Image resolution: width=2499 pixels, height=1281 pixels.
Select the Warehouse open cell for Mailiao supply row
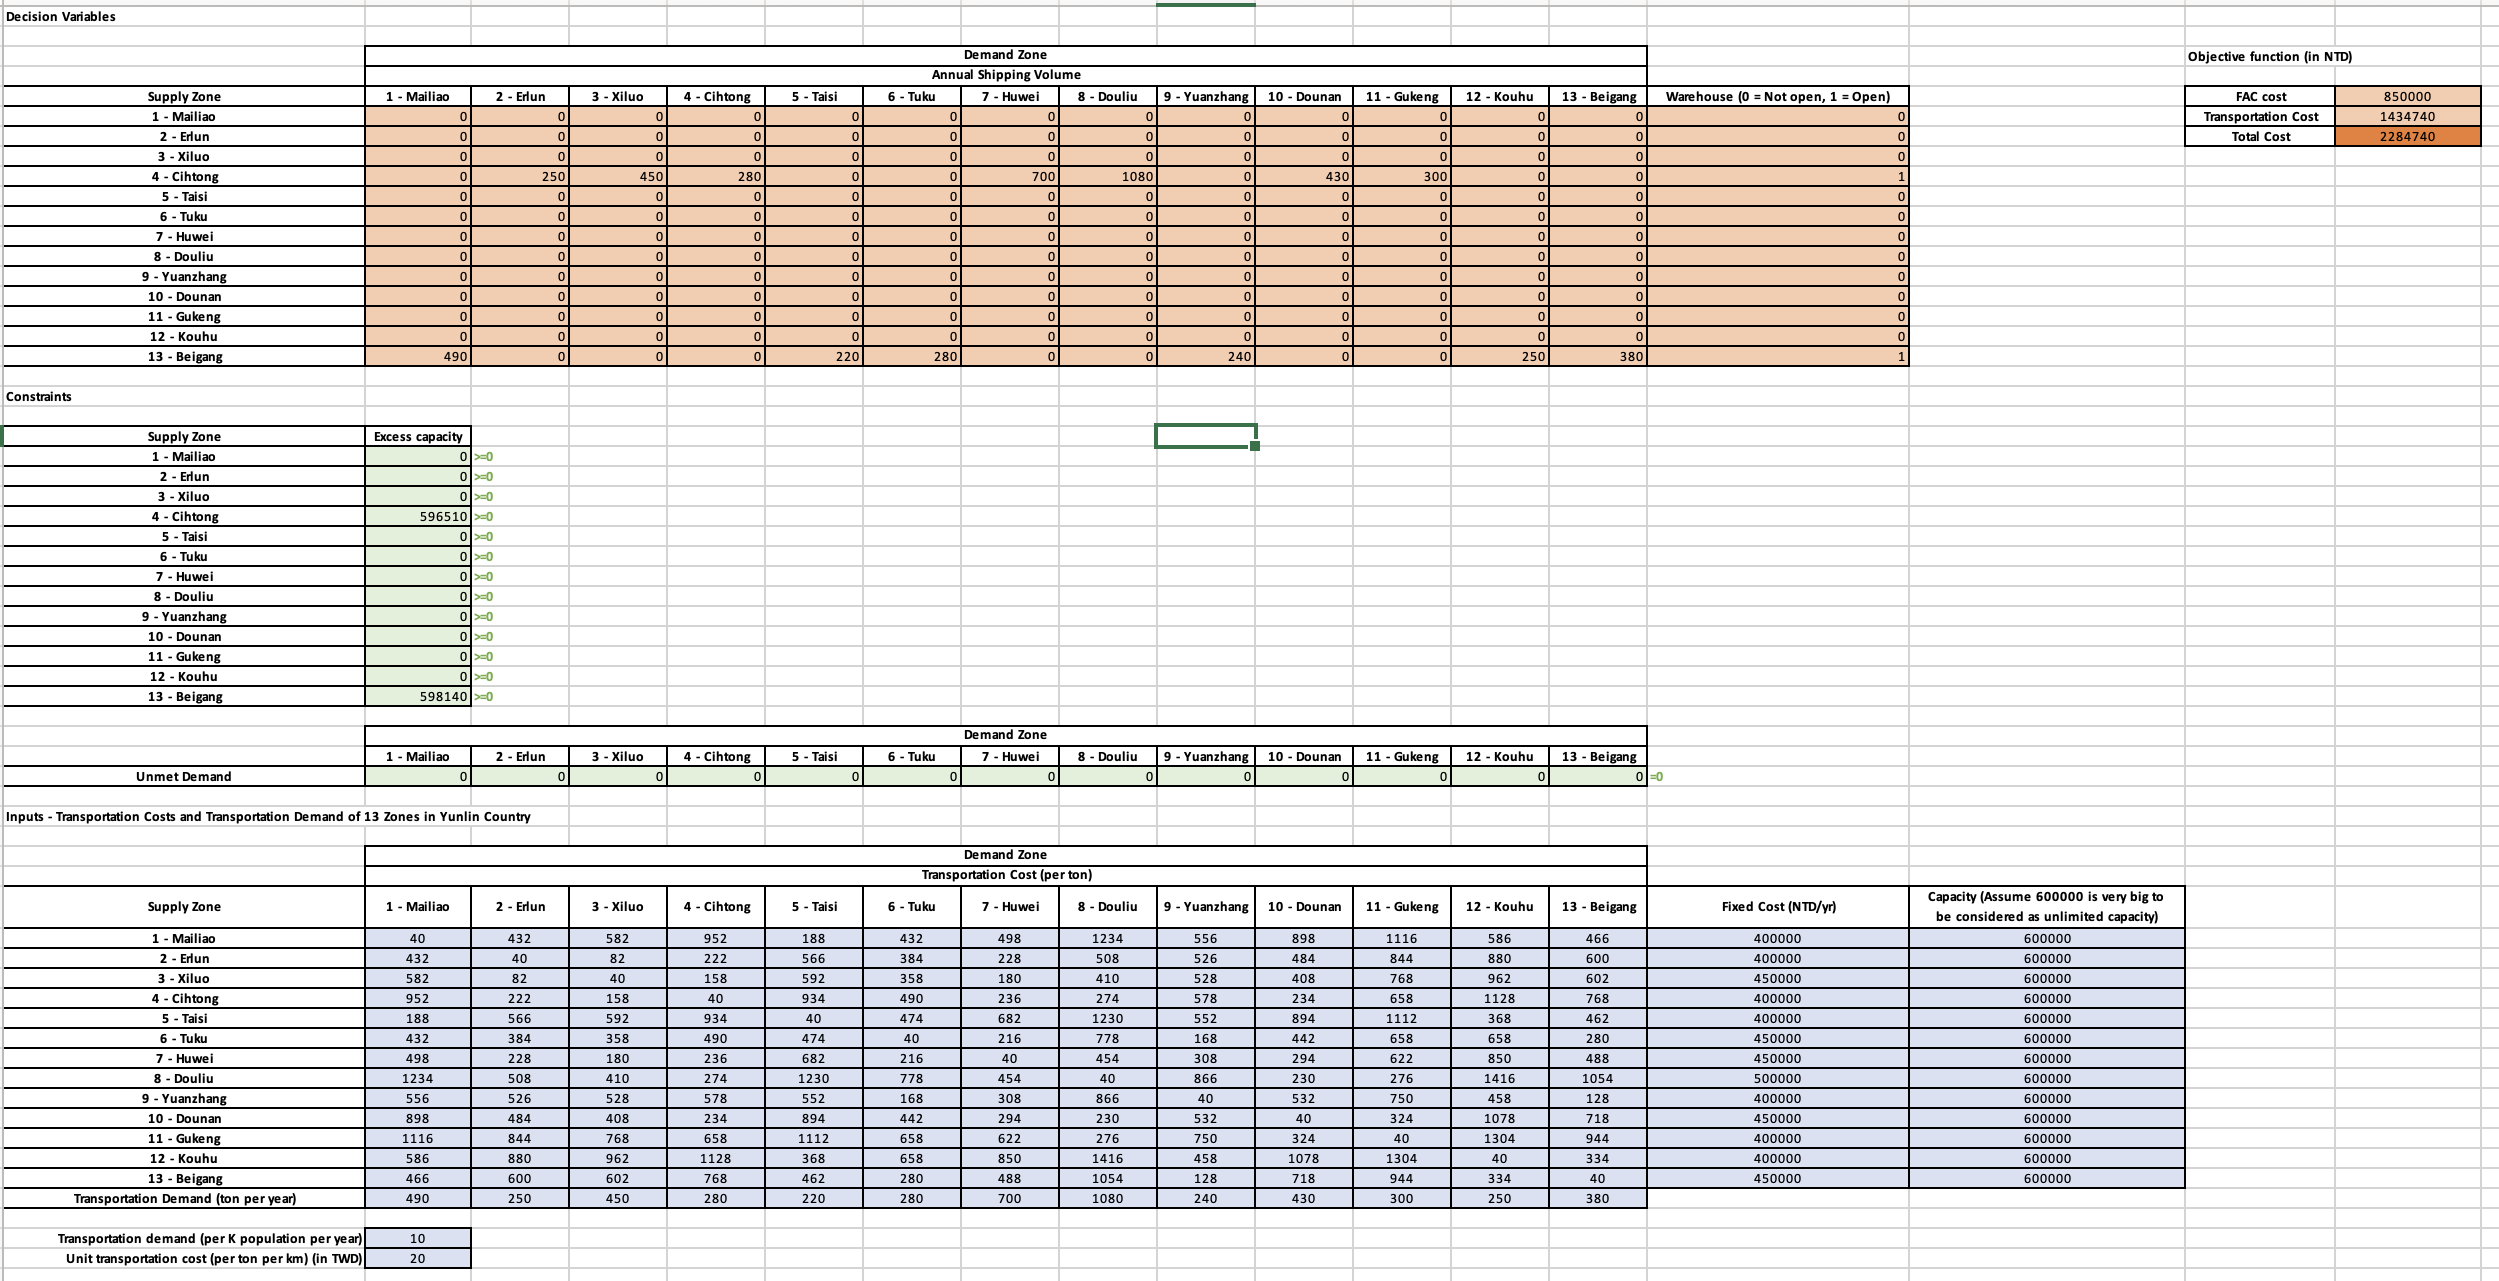click(1777, 117)
